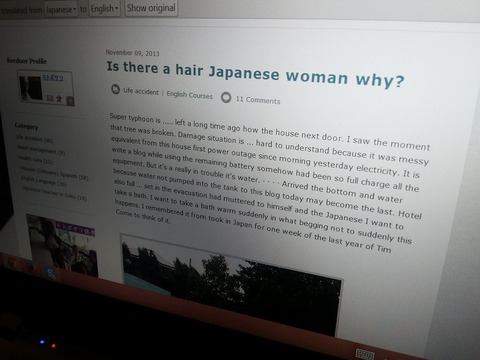
Task: Open the English target language dropdown
Action: (x=104, y=9)
